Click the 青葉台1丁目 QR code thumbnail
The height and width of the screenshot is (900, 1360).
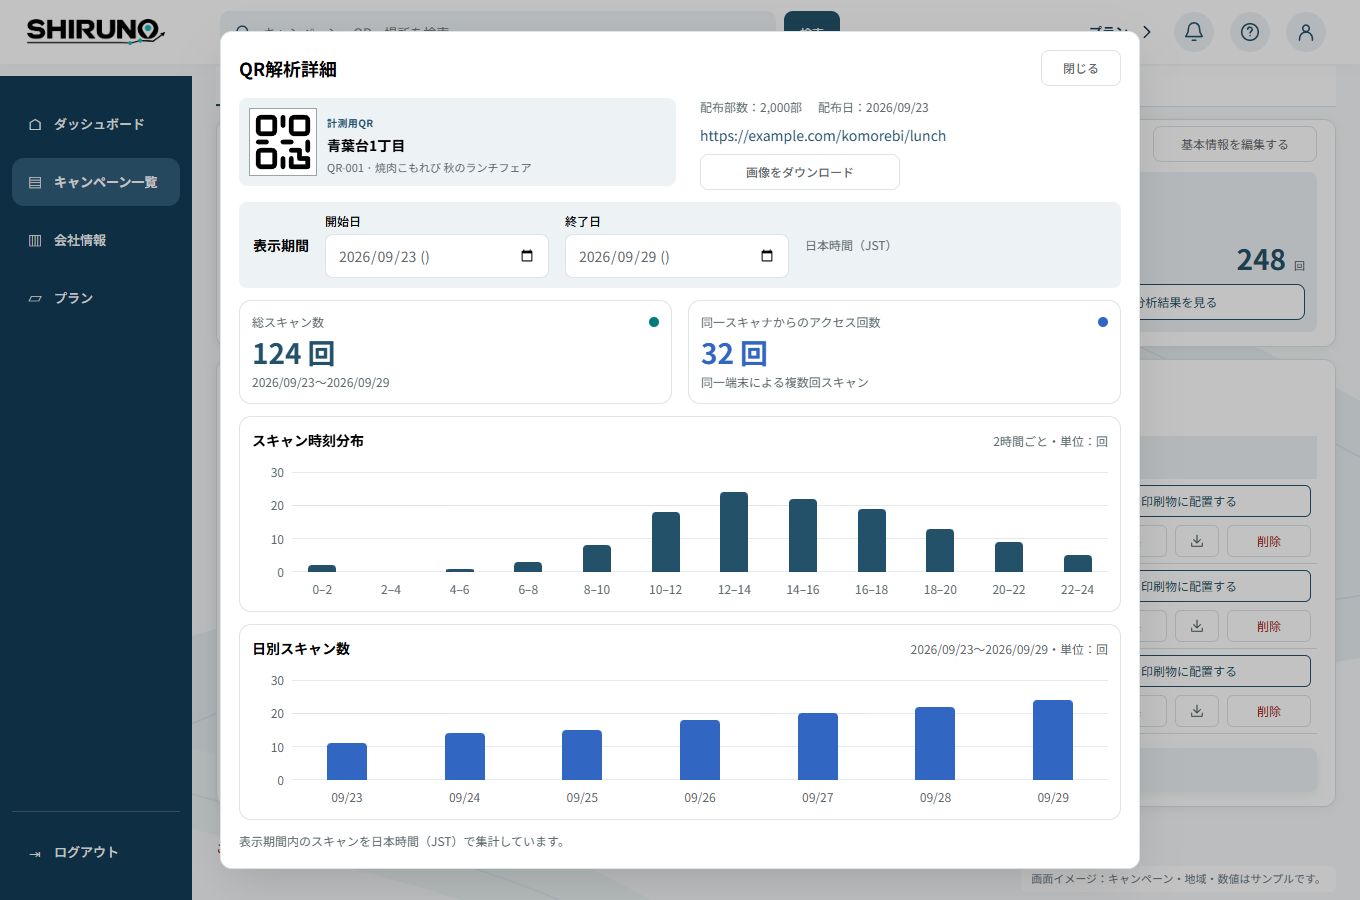click(283, 142)
